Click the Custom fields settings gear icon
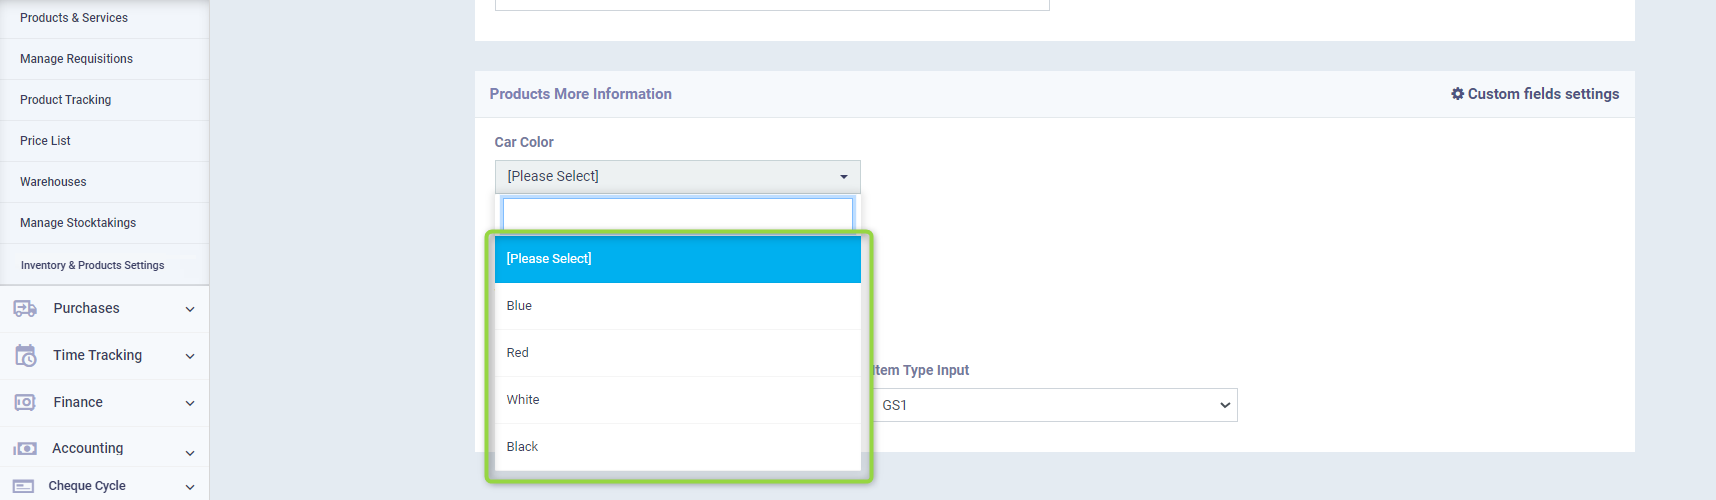 (x=1457, y=94)
